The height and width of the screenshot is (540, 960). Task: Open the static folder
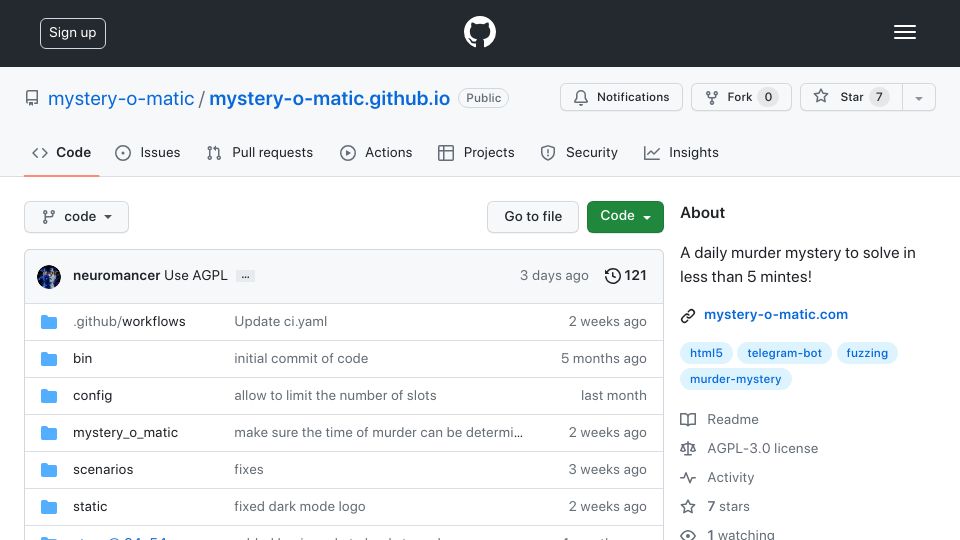(x=90, y=506)
